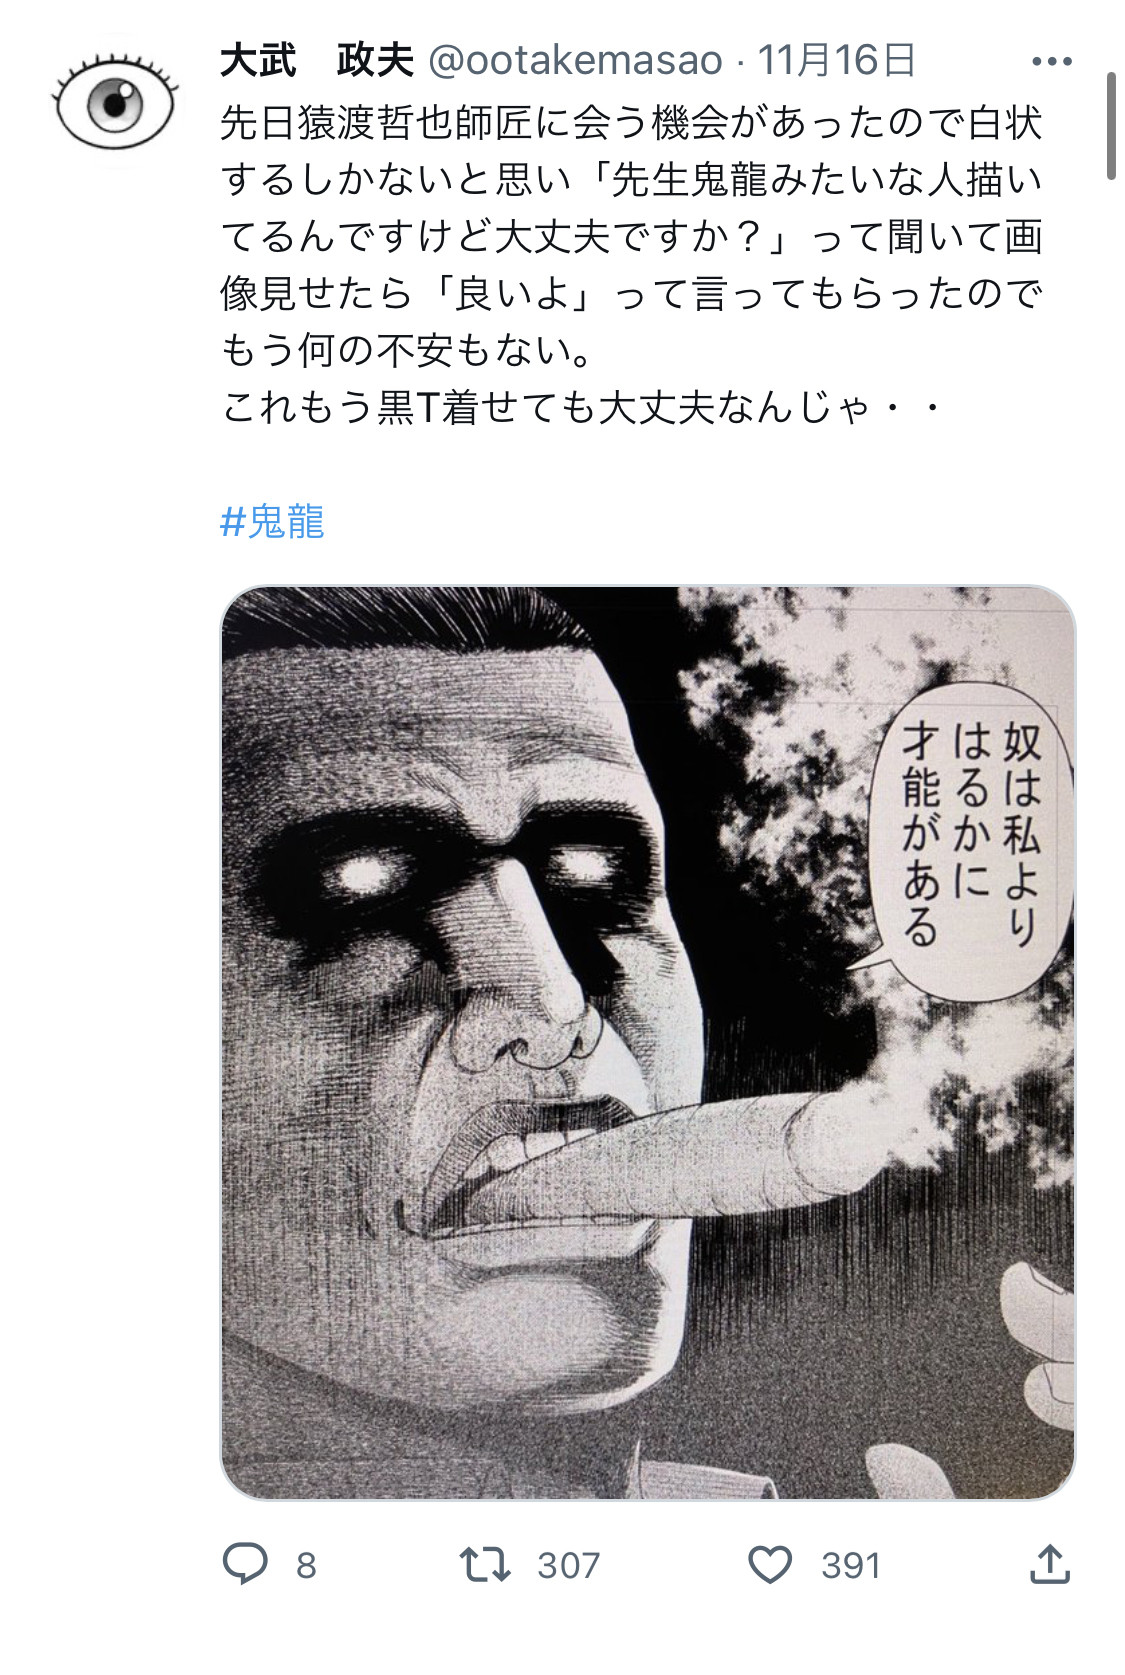Open the share upload icon

click(x=1050, y=1564)
